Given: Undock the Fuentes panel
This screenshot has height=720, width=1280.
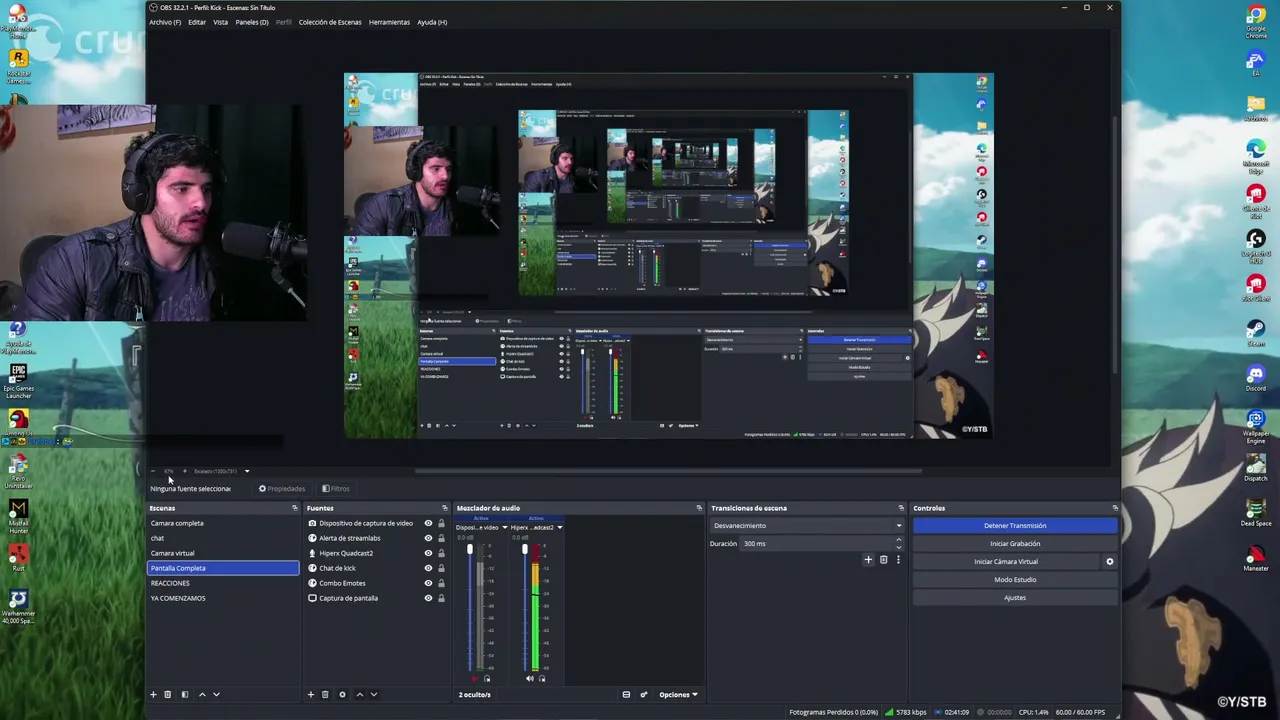Looking at the screenshot, I should point(444,508).
